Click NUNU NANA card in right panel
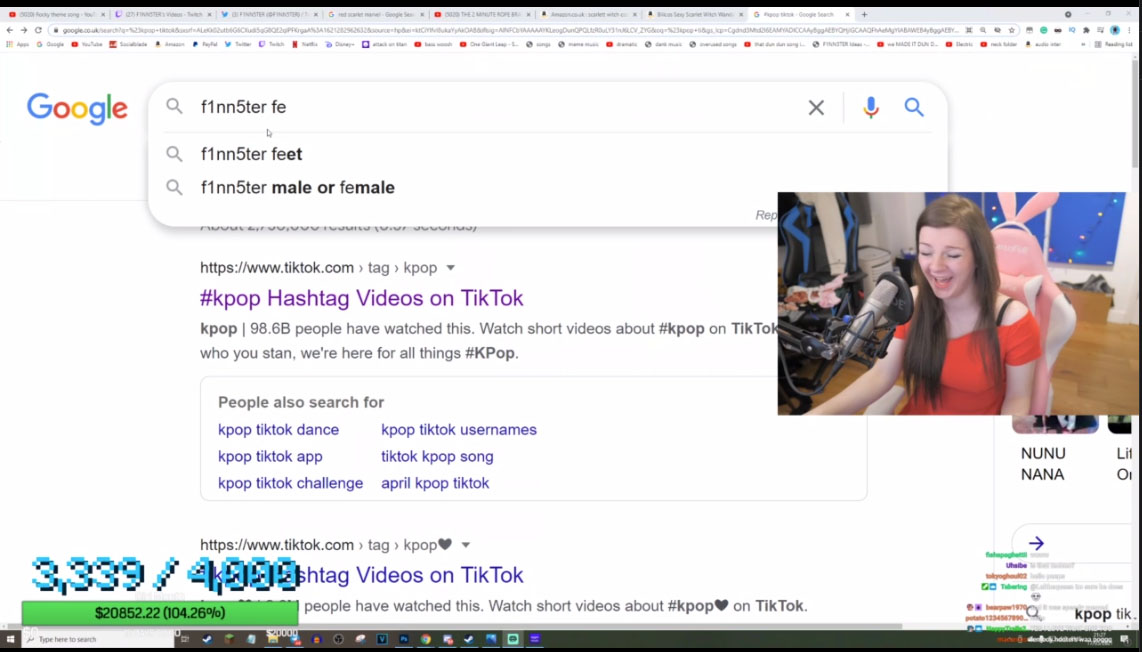 1055,448
